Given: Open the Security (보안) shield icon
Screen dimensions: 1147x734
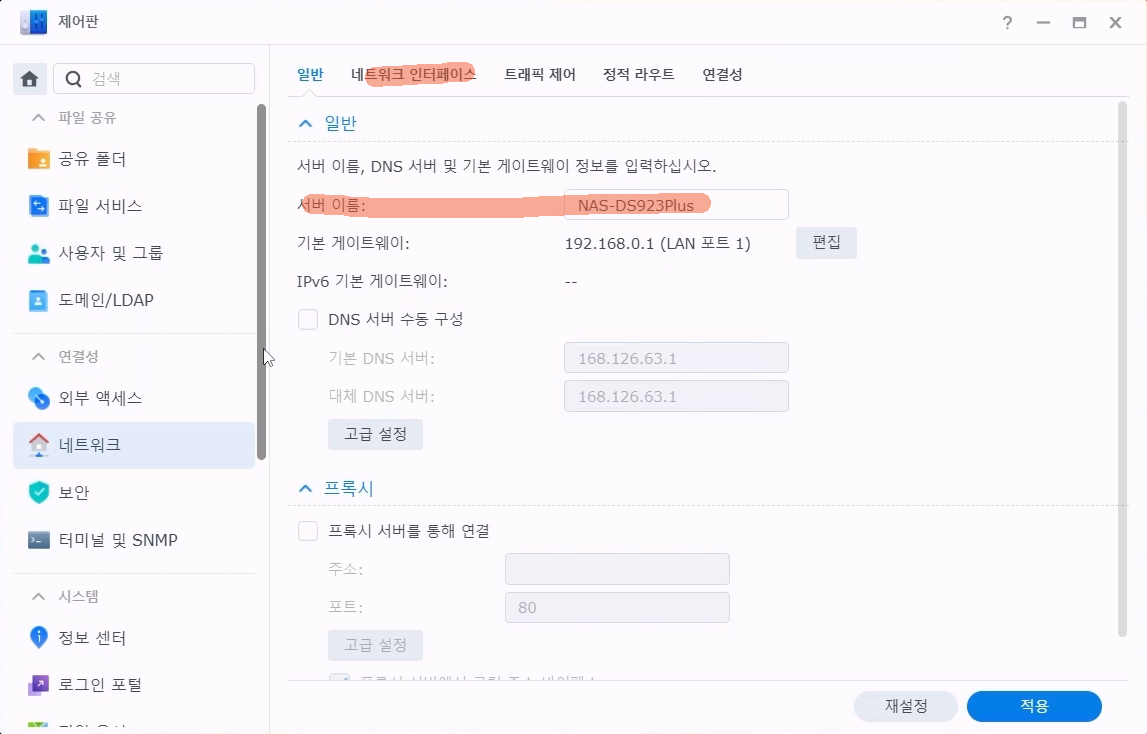Looking at the screenshot, I should [39, 492].
